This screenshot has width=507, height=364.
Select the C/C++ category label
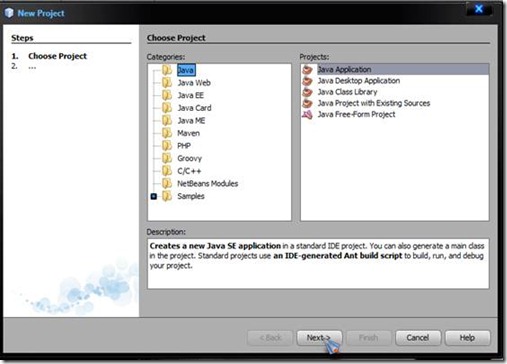click(189, 171)
